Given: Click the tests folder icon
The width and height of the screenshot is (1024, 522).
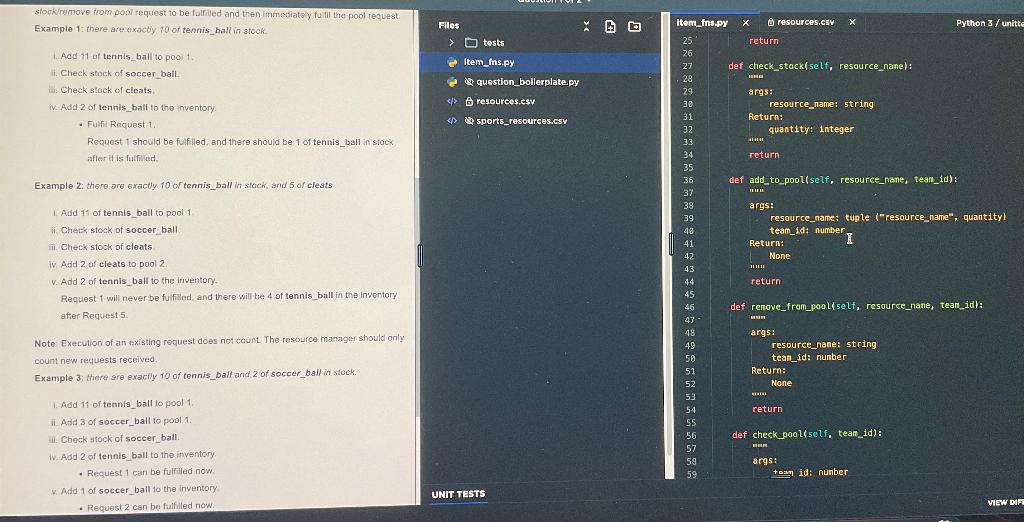Looking at the screenshot, I should click(471, 42).
